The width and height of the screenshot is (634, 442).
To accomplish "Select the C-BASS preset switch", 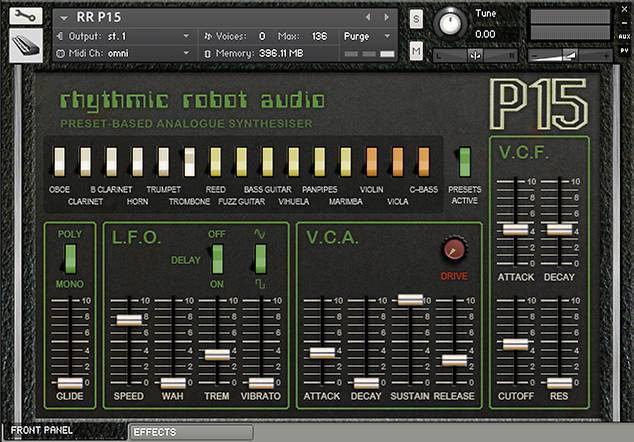I will point(424,162).
